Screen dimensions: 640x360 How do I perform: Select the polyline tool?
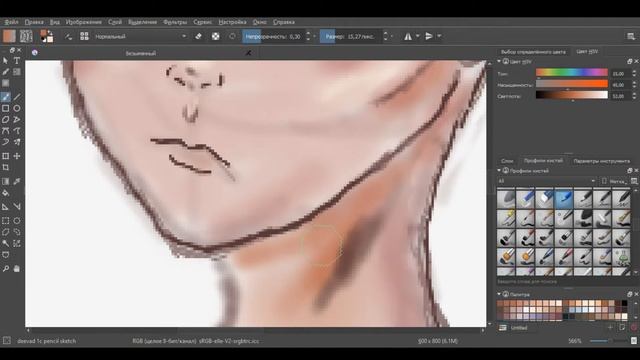pyautogui.click(x=17, y=120)
